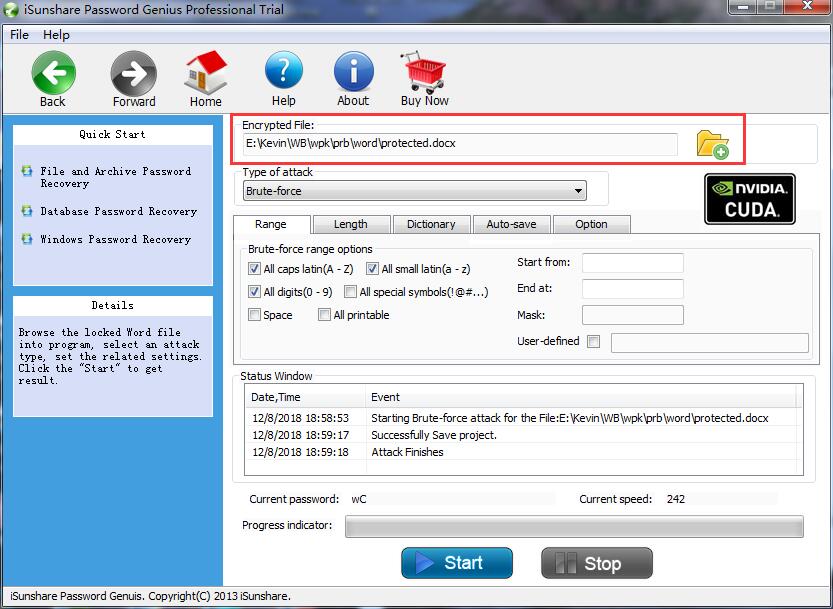Click the Encrypted File path field
The height and width of the screenshot is (609, 833).
coord(460,144)
